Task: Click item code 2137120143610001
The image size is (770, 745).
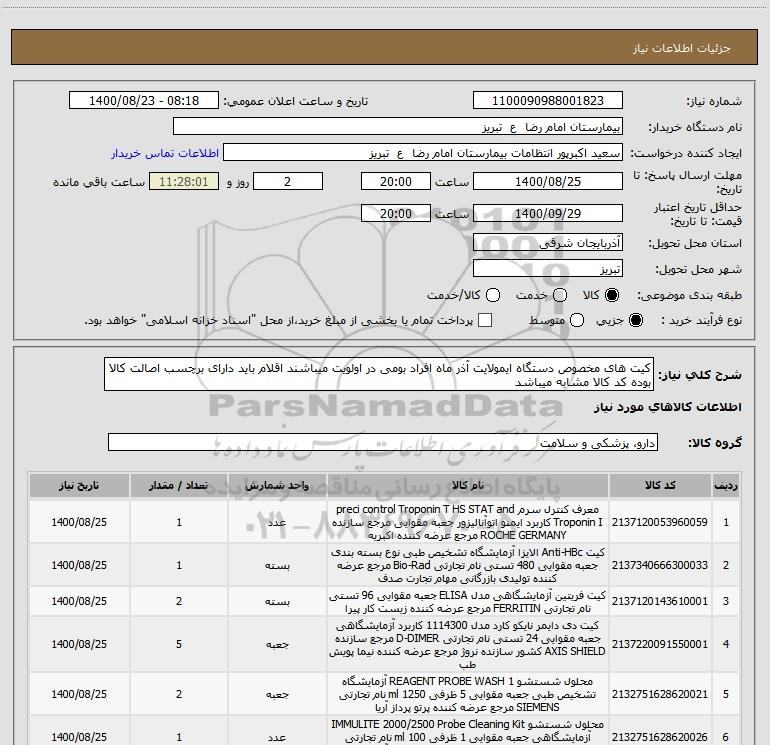Action: point(660,601)
